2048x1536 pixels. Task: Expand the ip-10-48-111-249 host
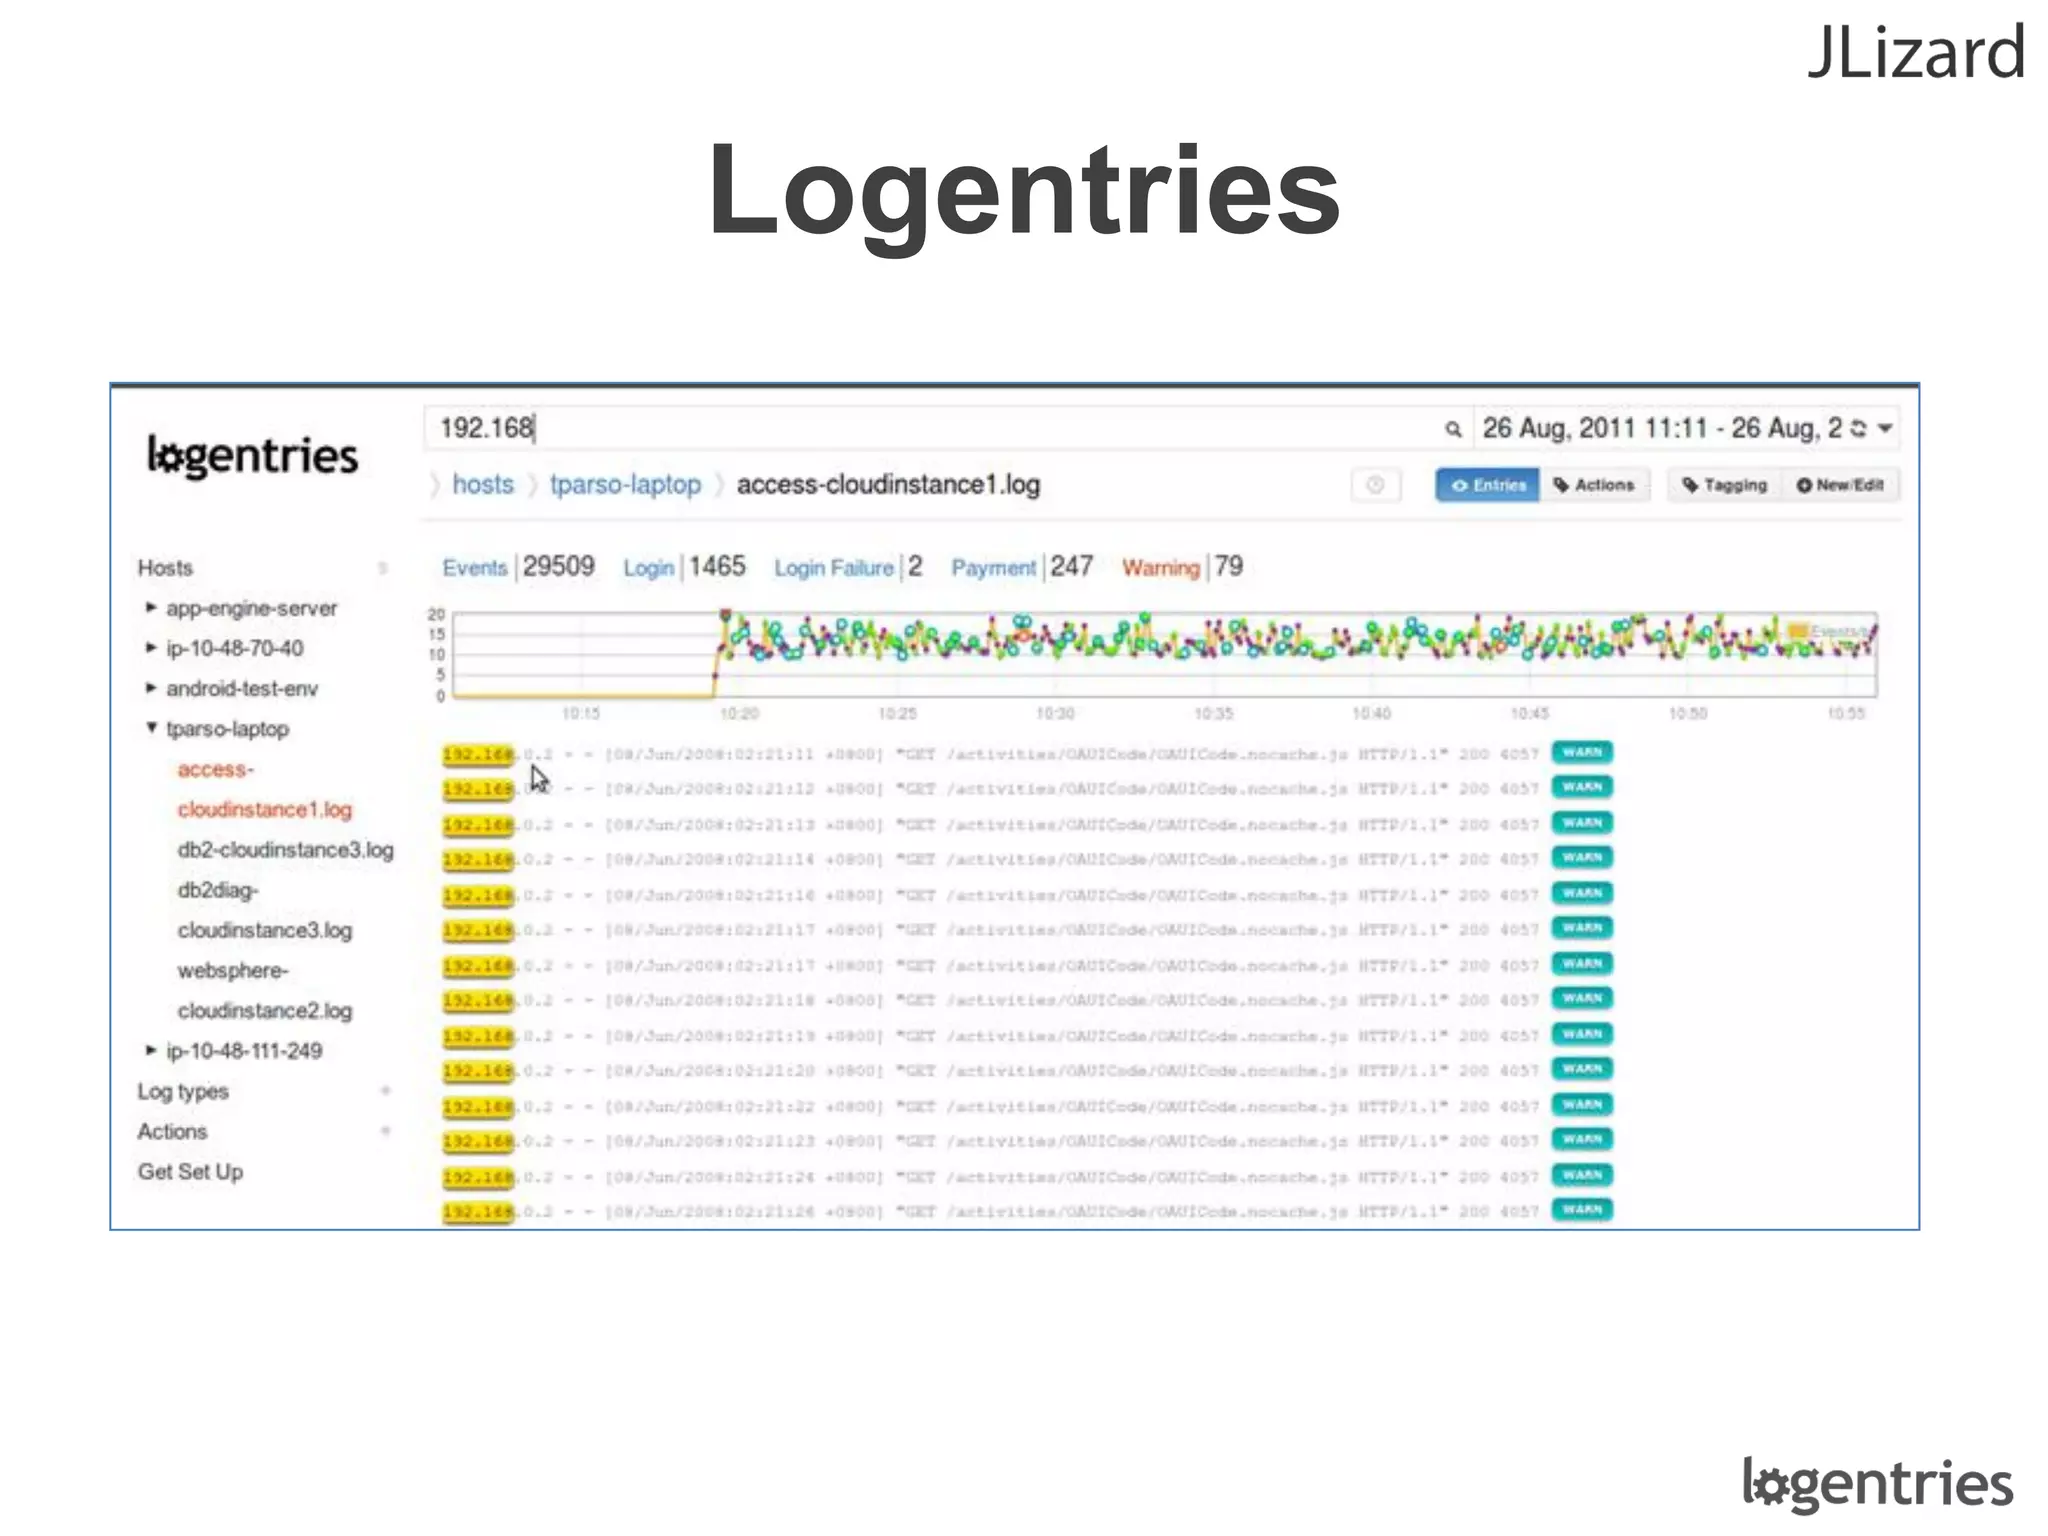[x=151, y=1050]
